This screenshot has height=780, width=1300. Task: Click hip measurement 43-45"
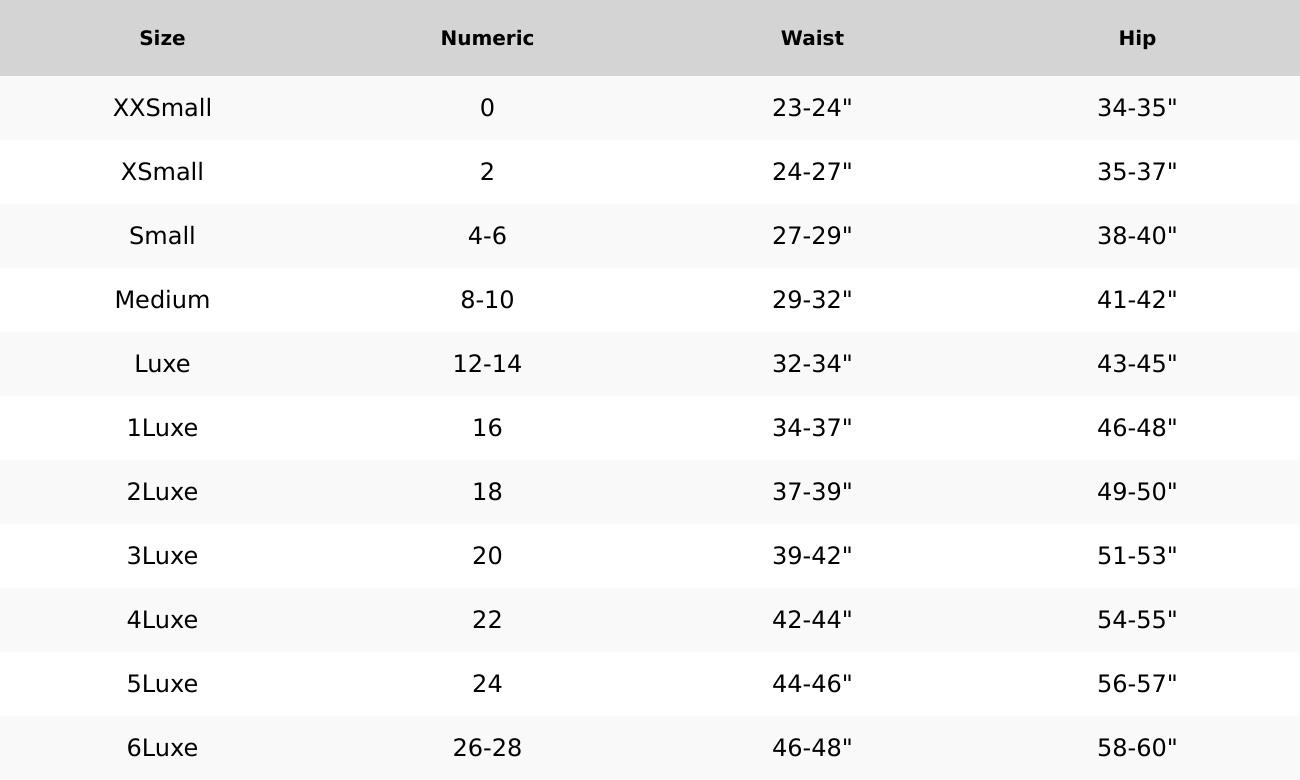pos(1137,364)
